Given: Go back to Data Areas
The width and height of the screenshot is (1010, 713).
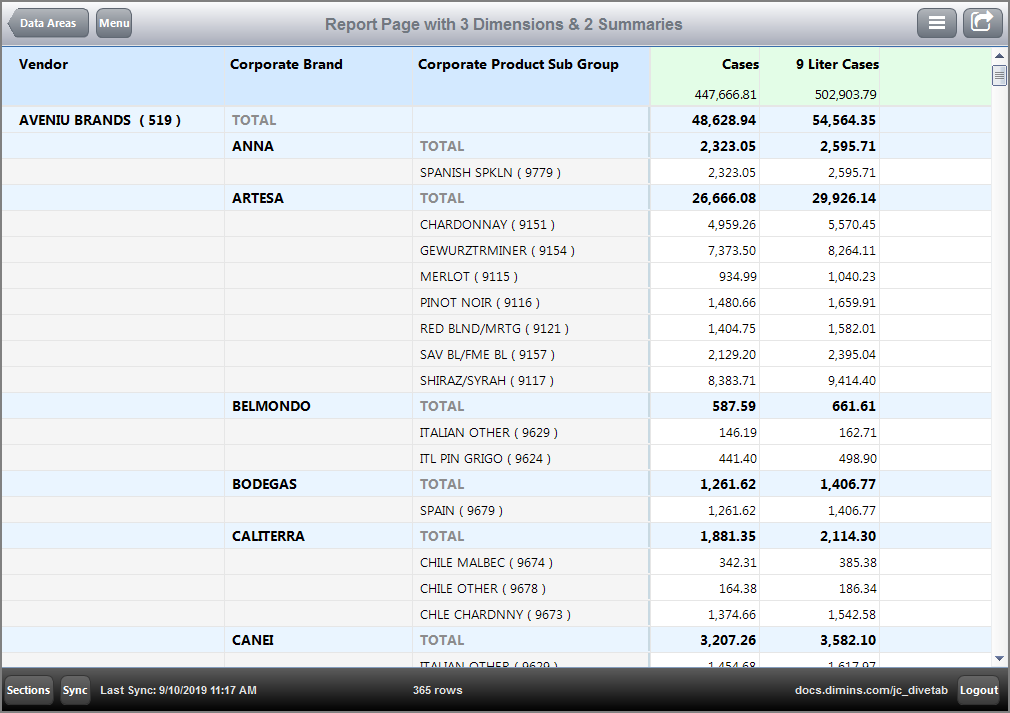Looking at the screenshot, I should (x=48, y=23).
